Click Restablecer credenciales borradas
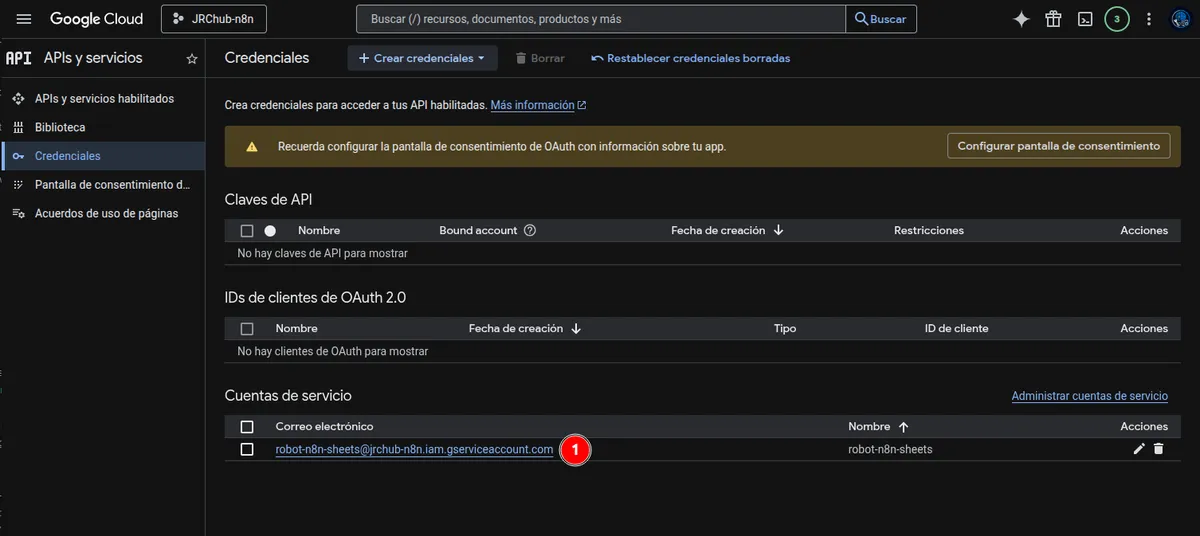This screenshot has height=536, width=1200. pos(691,58)
